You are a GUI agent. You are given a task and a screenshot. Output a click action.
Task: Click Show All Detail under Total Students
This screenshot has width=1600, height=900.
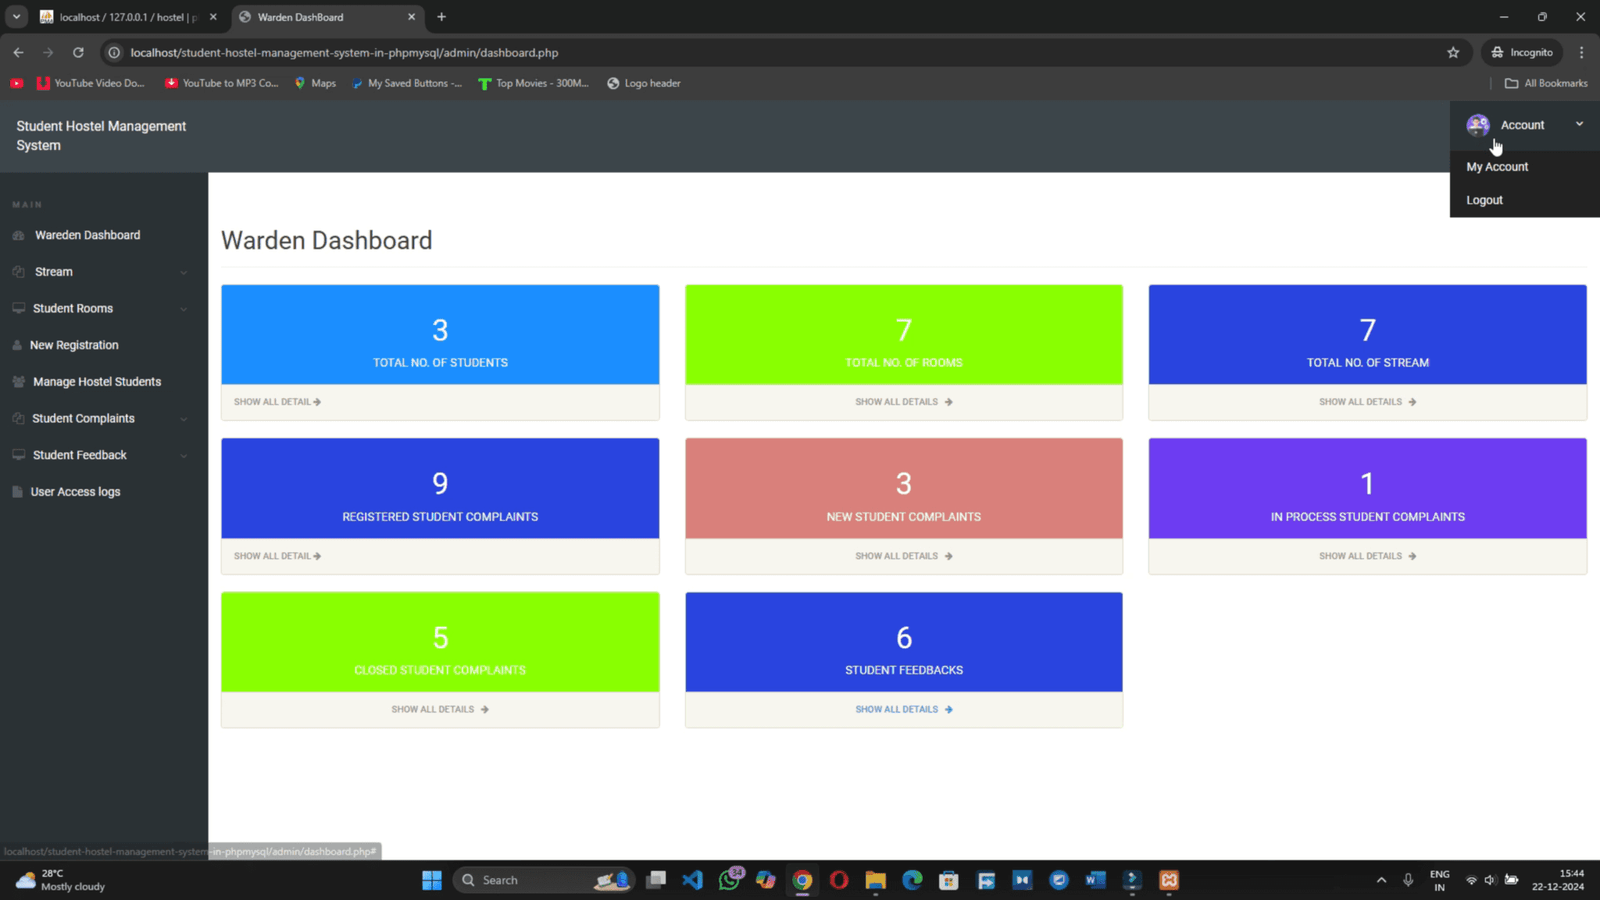(277, 401)
